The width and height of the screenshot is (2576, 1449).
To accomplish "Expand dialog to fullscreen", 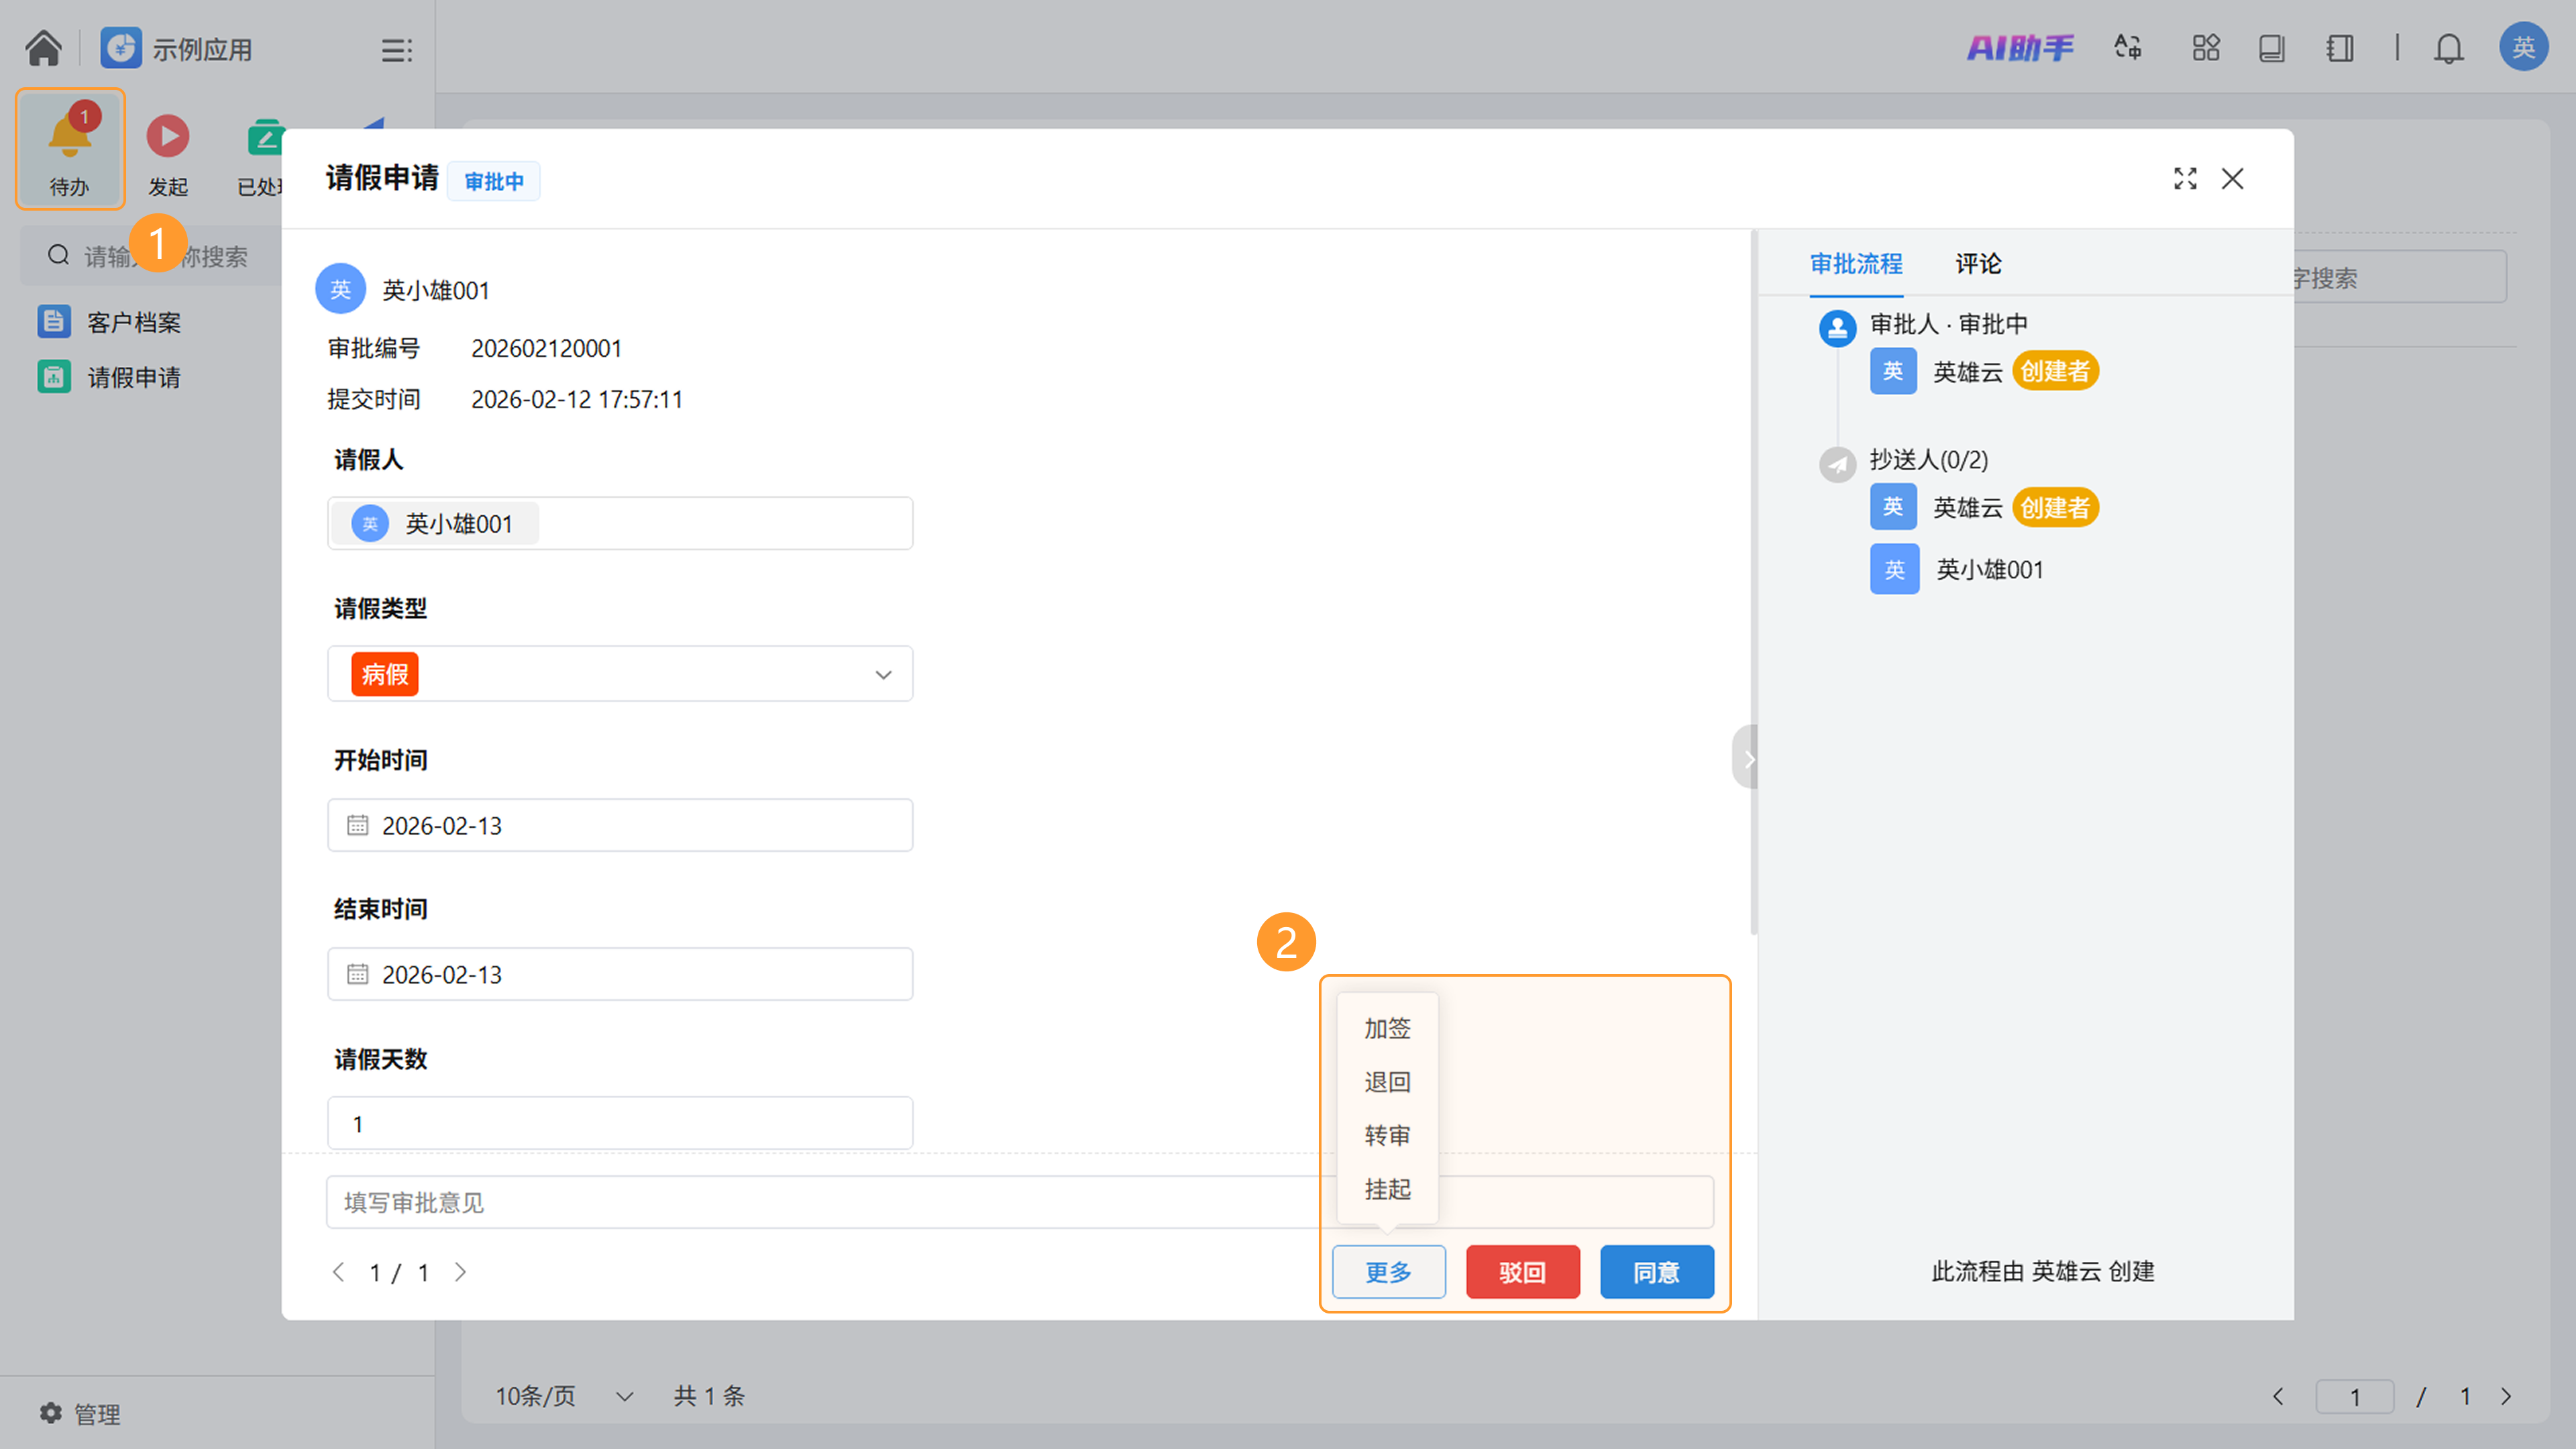I will tap(2185, 179).
